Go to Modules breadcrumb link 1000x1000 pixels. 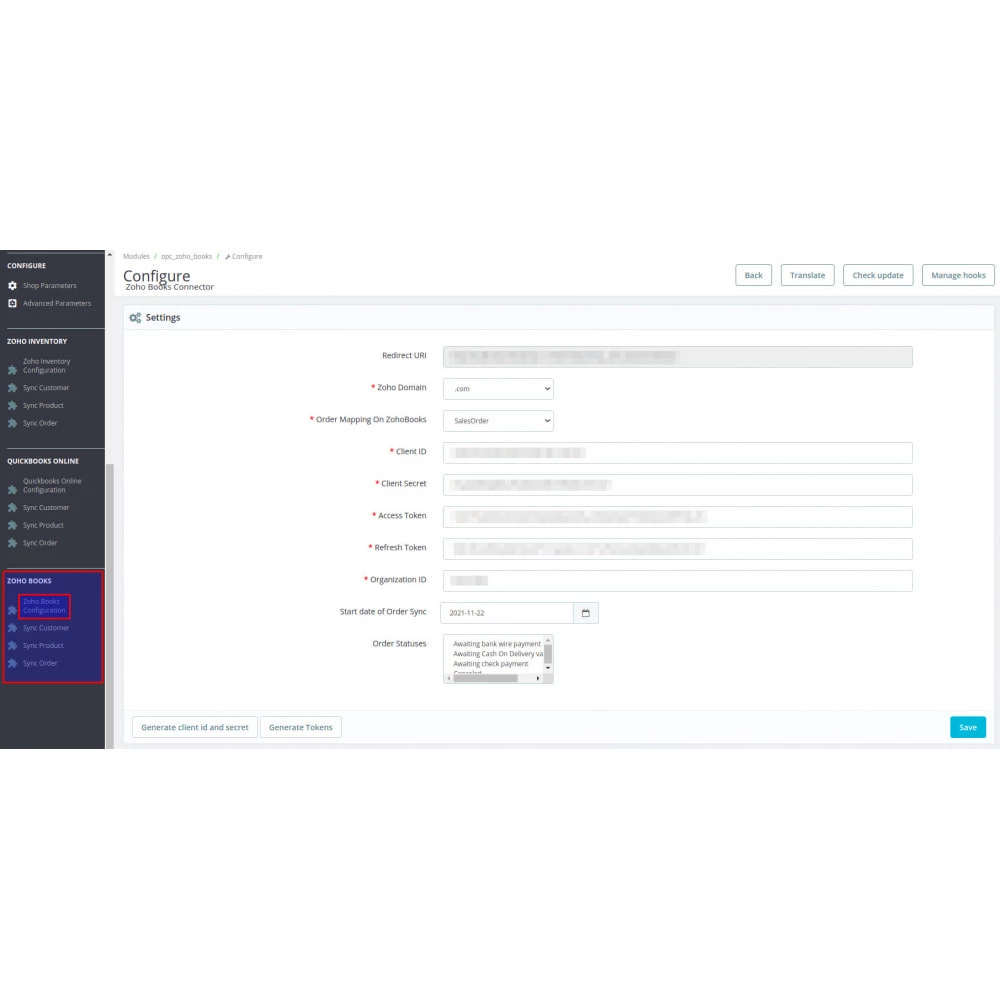[x=136, y=256]
